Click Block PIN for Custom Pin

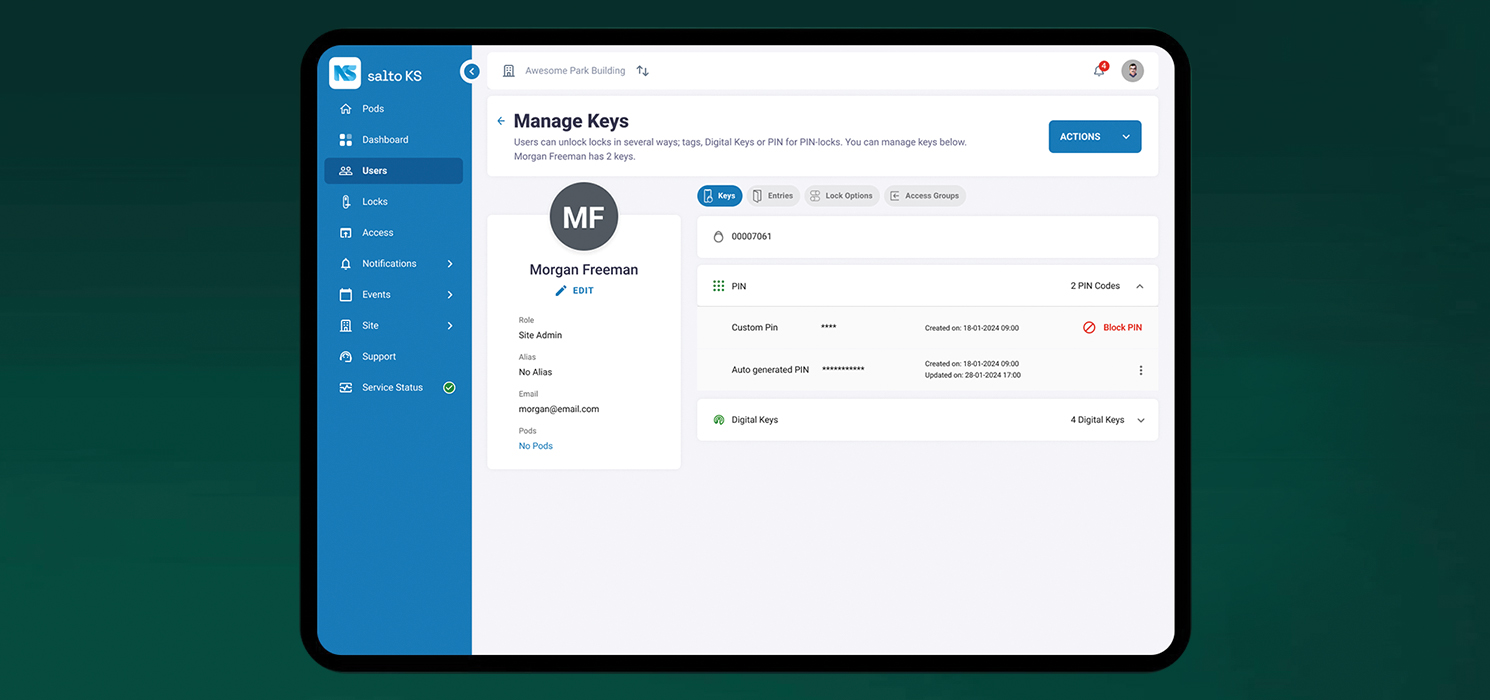1122,328
